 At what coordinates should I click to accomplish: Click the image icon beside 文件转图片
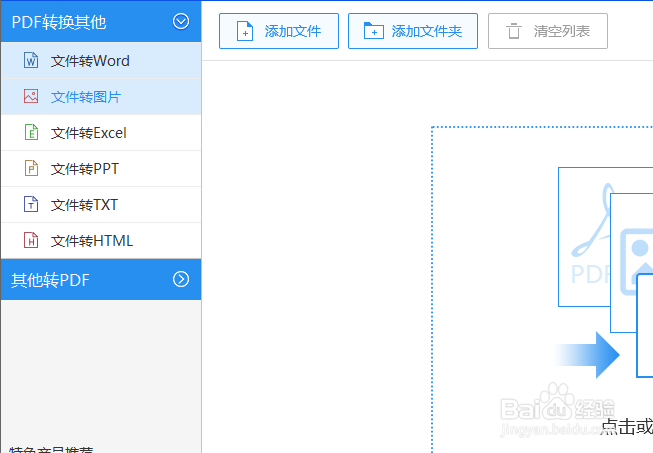pos(31,96)
